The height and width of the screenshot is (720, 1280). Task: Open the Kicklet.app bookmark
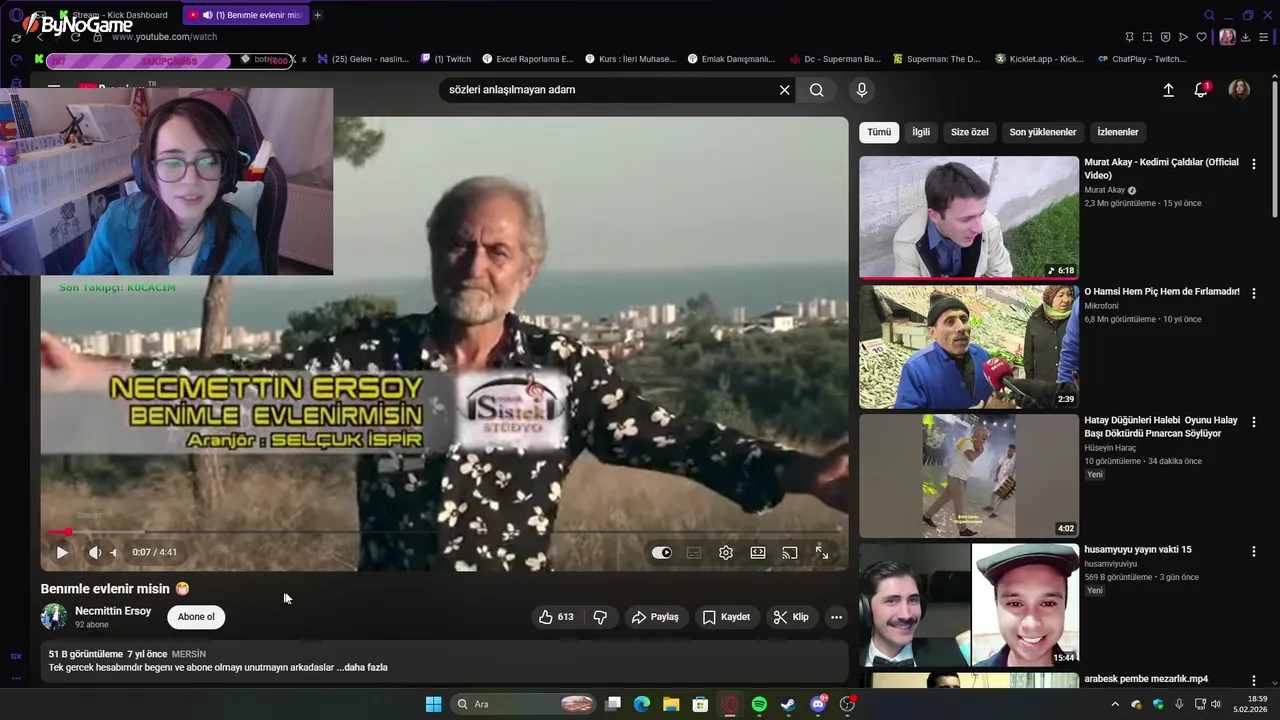(1040, 59)
